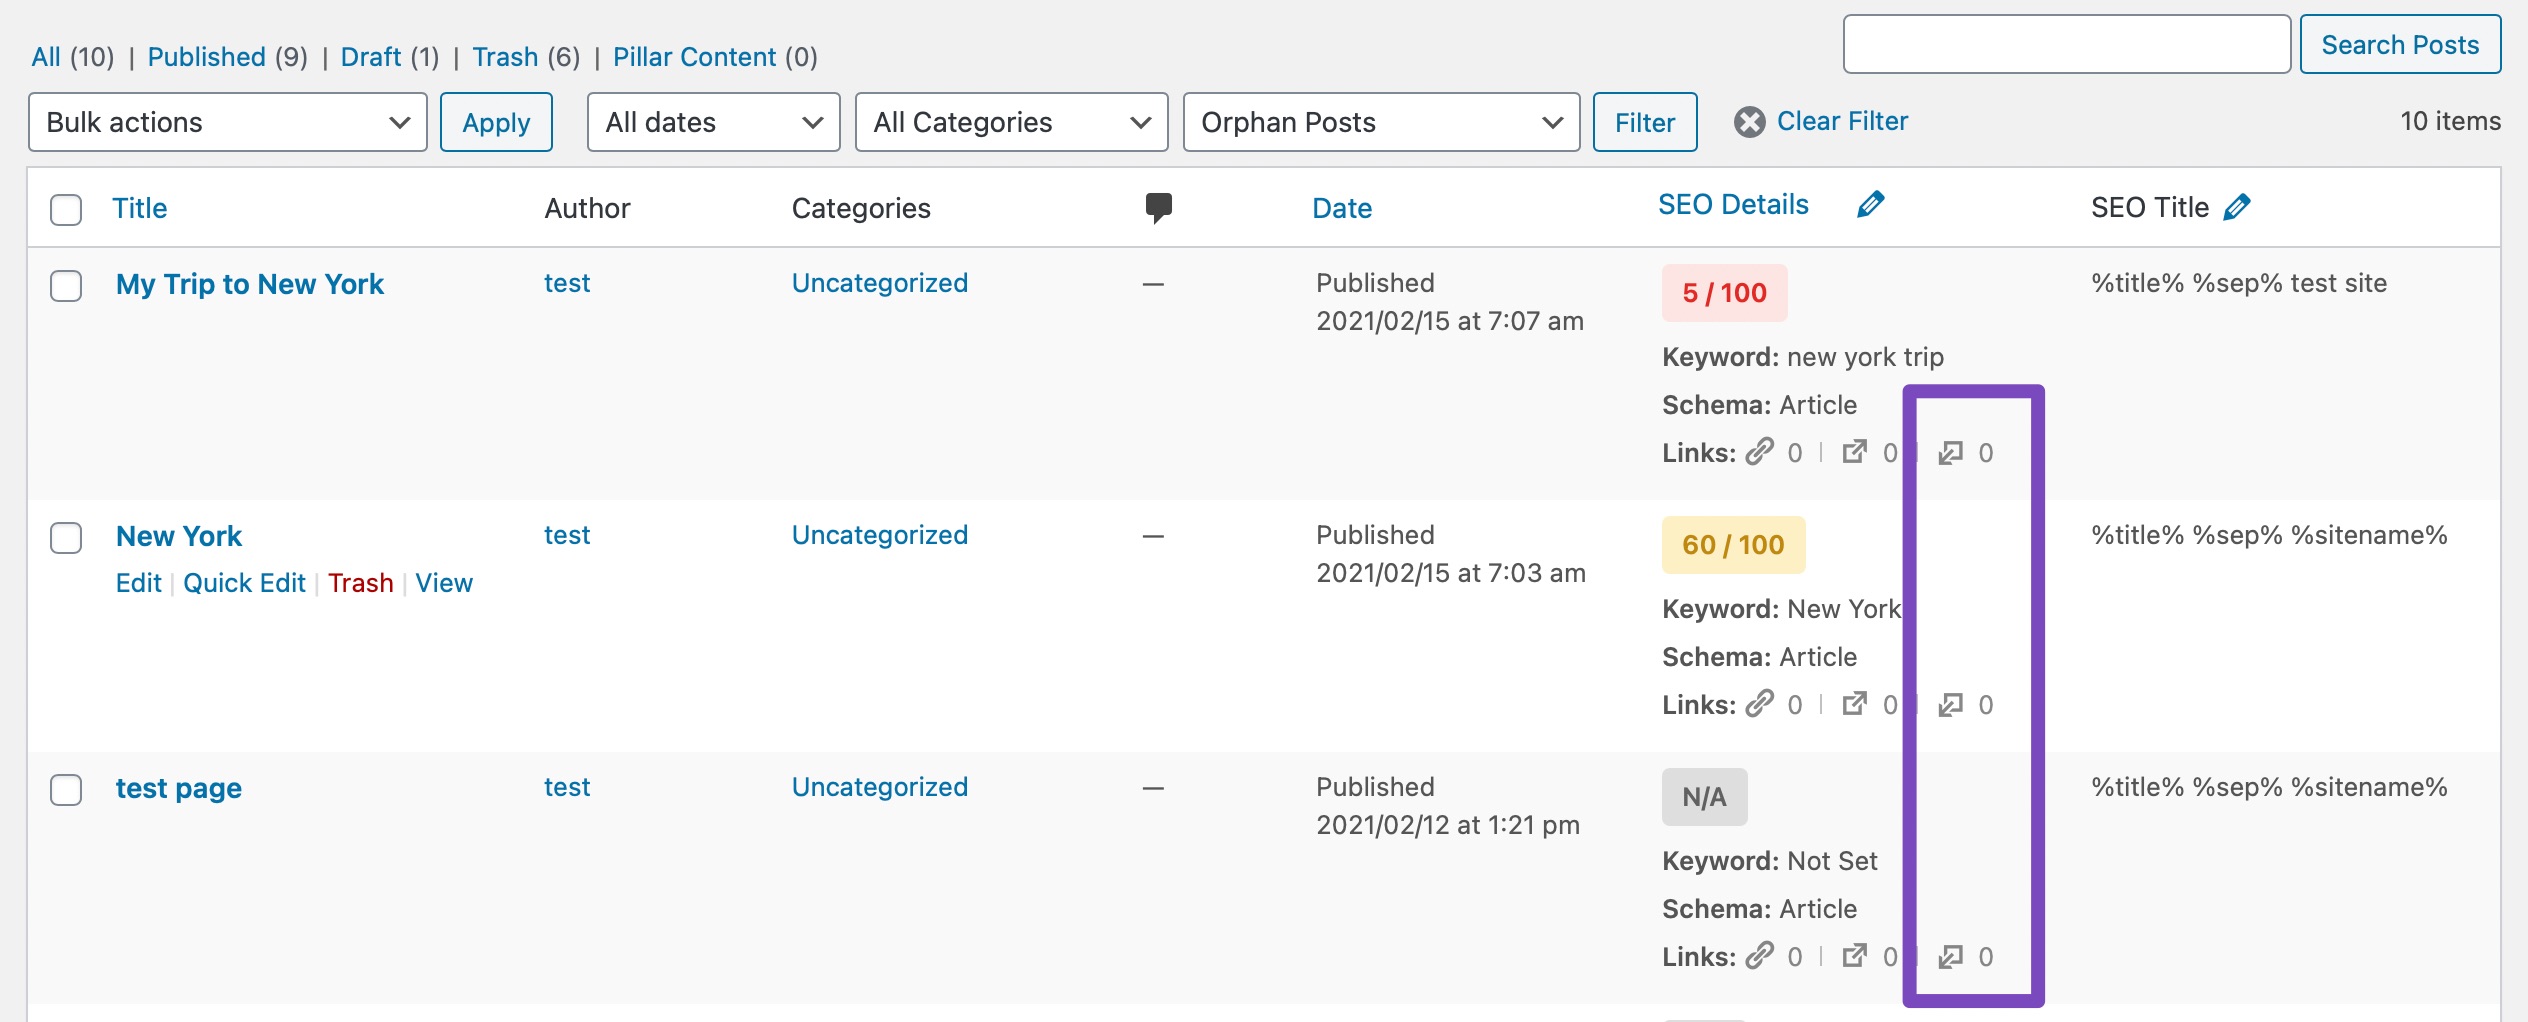Open Quick Edit for the New York post
This screenshot has height=1022, width=2528.
click(x=244, y=583)
